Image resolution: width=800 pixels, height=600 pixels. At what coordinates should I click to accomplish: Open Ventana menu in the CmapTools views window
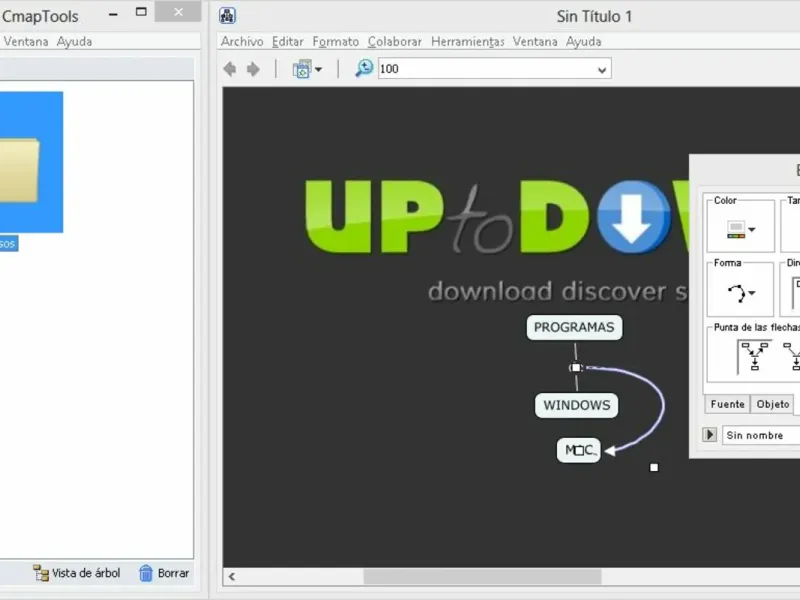tap(26, 42)
